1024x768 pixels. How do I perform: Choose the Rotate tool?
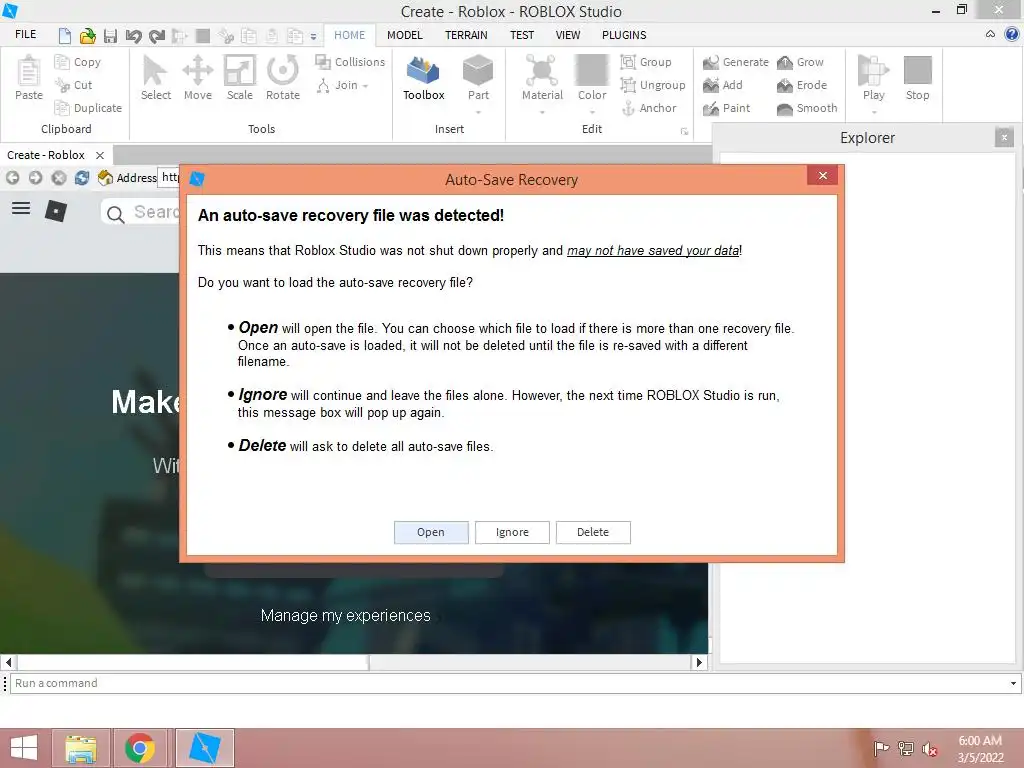[x=283, y=78]
